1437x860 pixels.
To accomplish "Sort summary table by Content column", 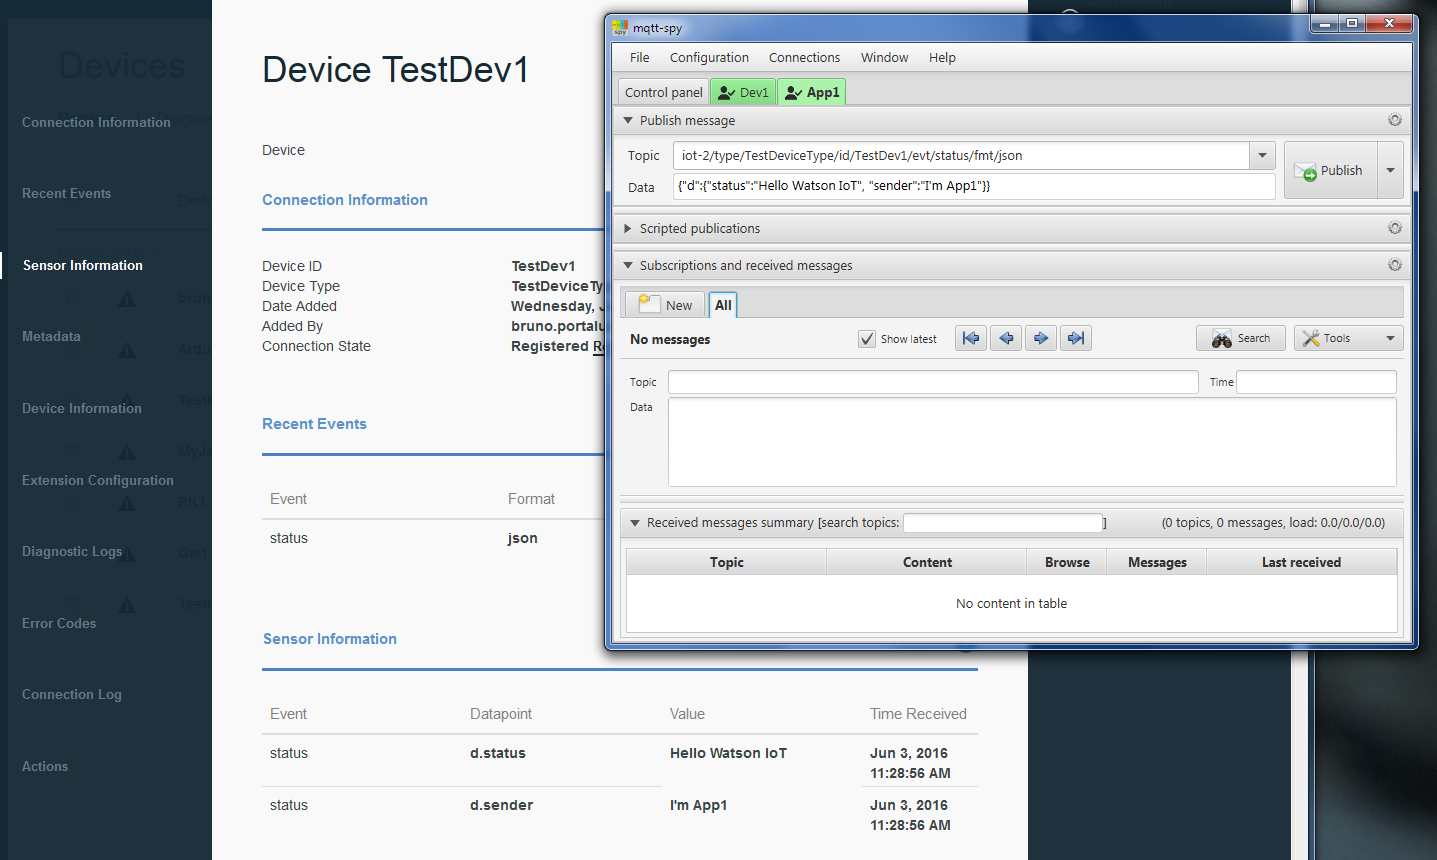I will (x=927, y=562).
